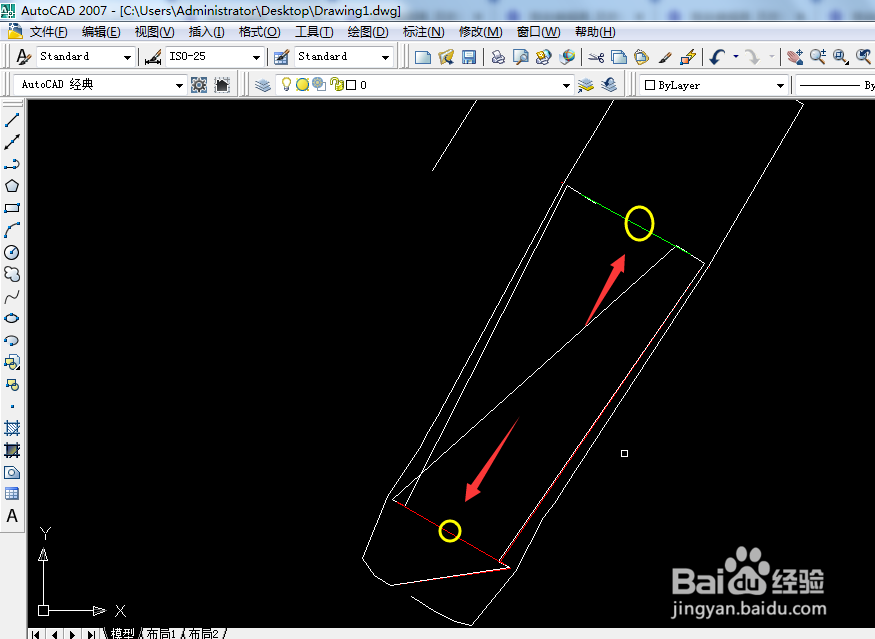Click the Make Block tool
The image size is (875, 639).
pos(12,385)
